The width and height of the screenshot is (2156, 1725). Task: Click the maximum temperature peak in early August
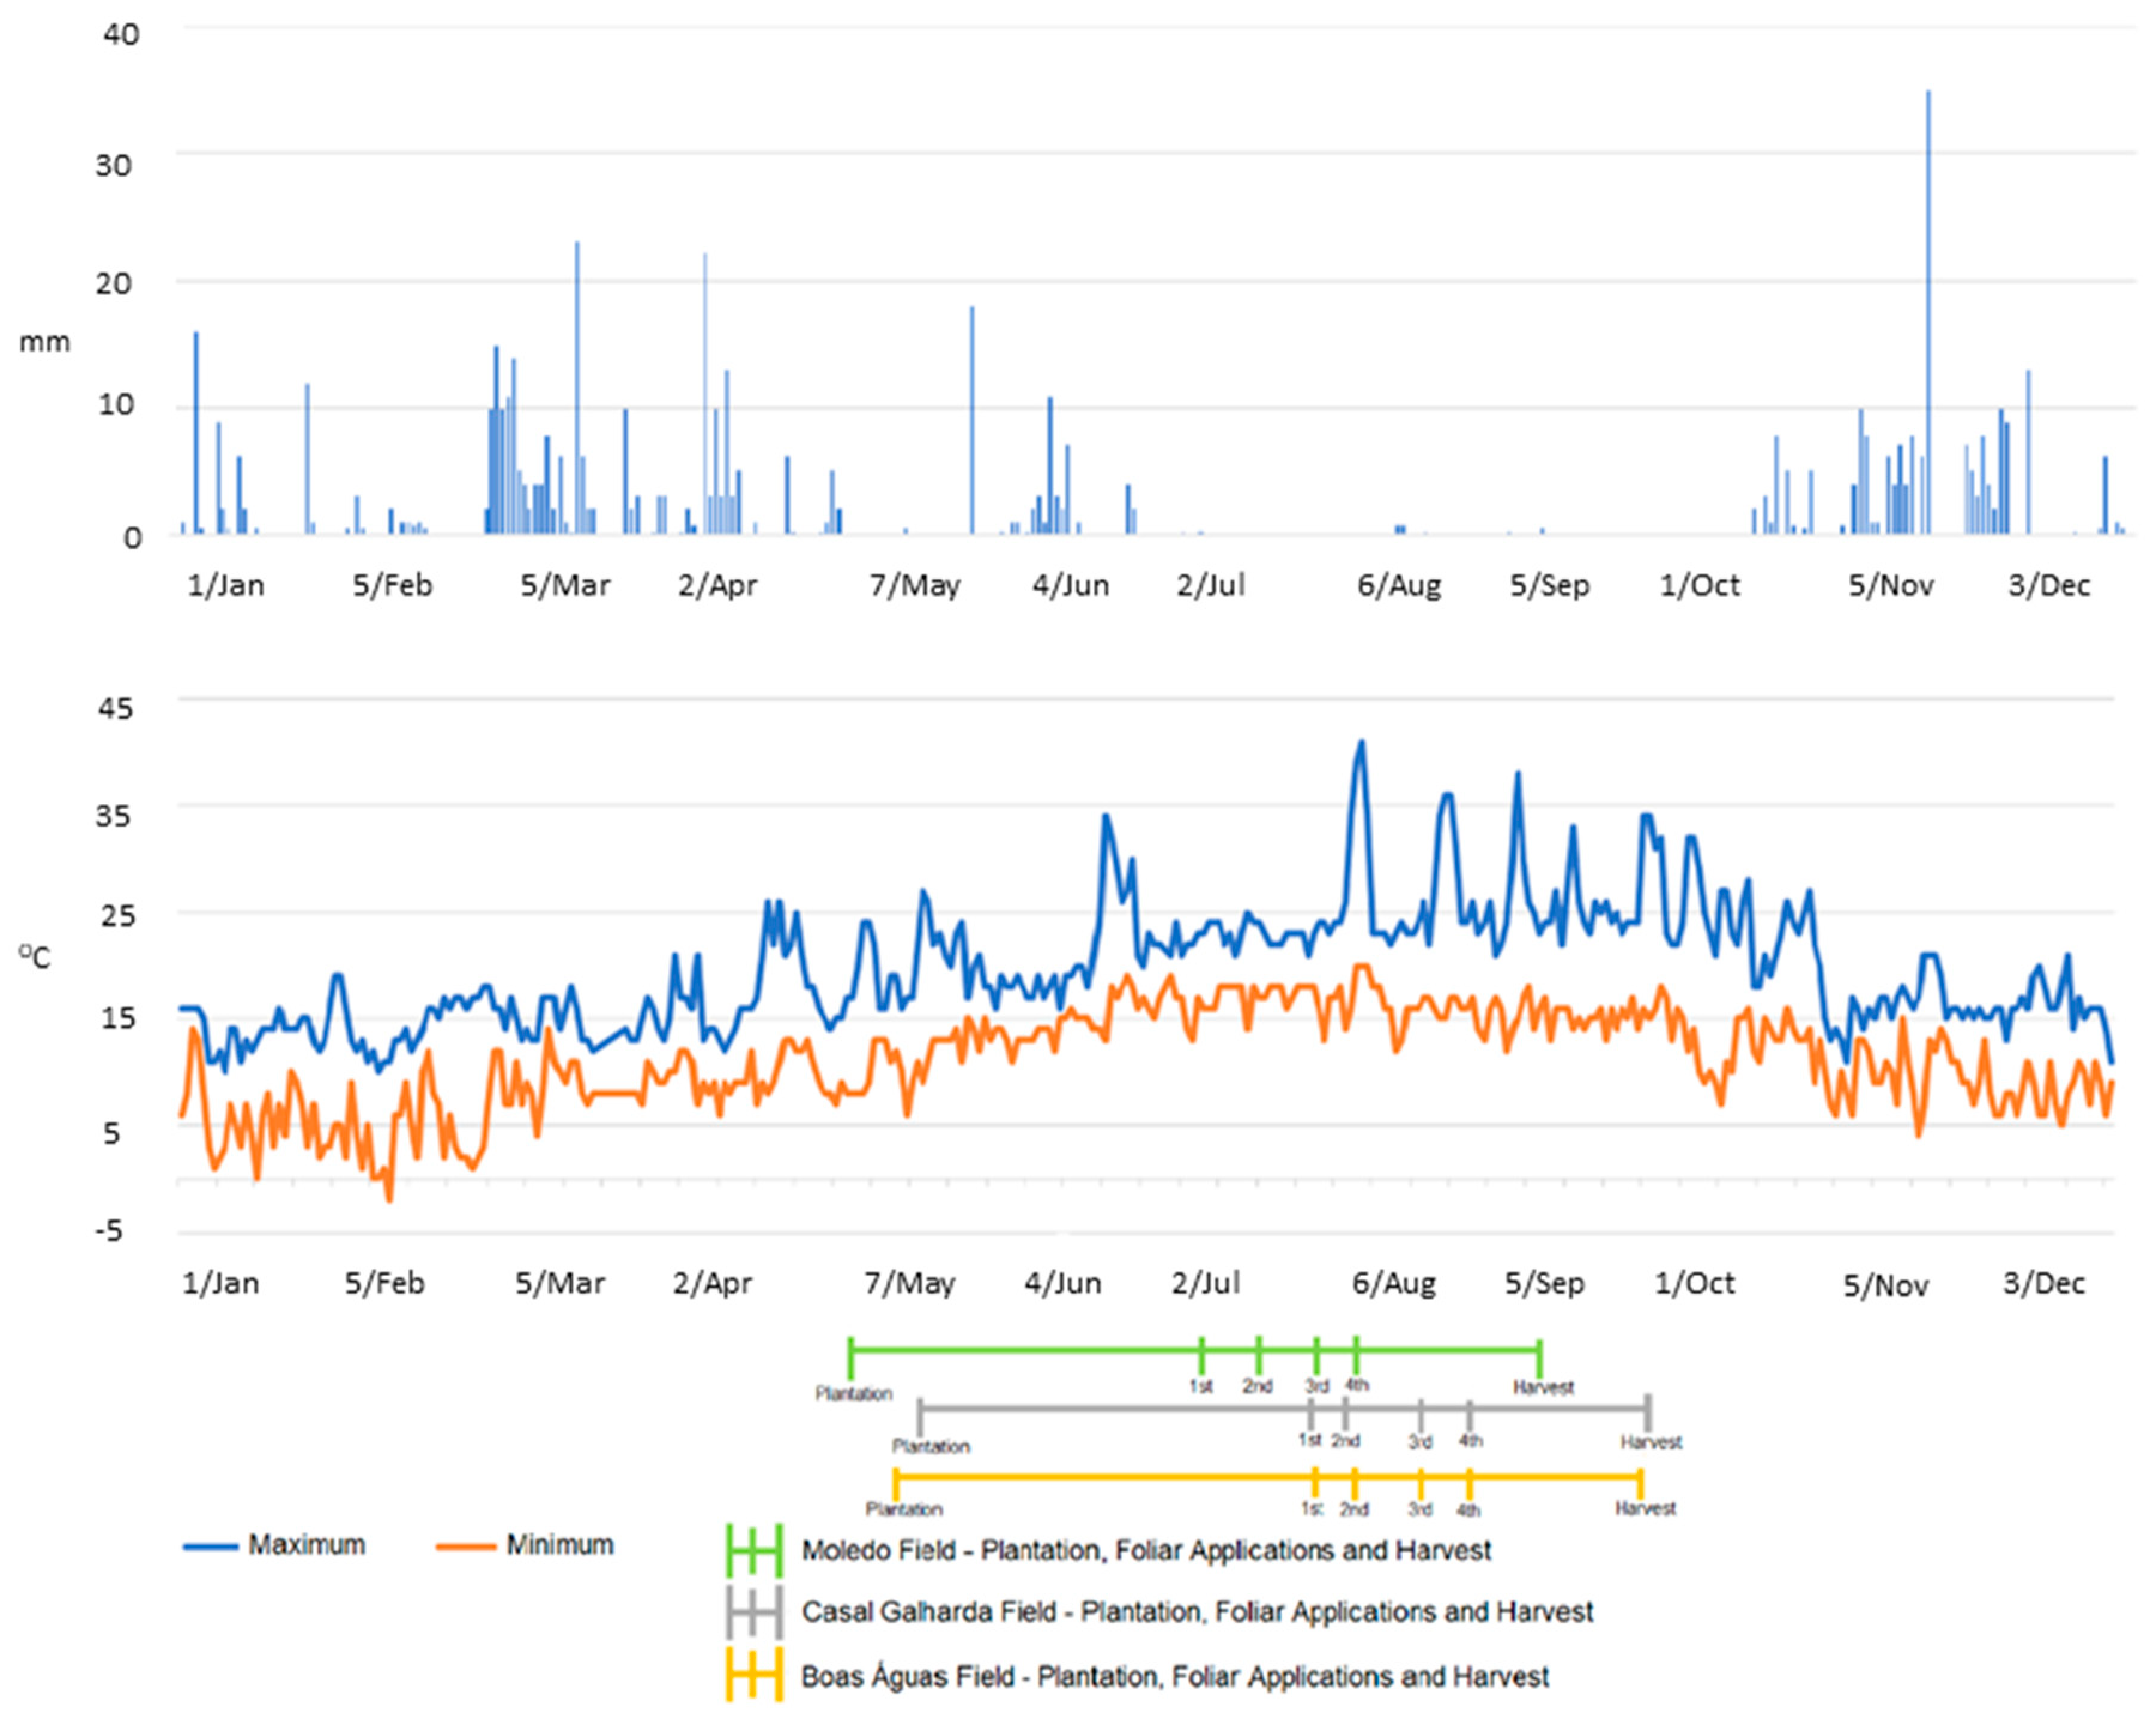1361,743
